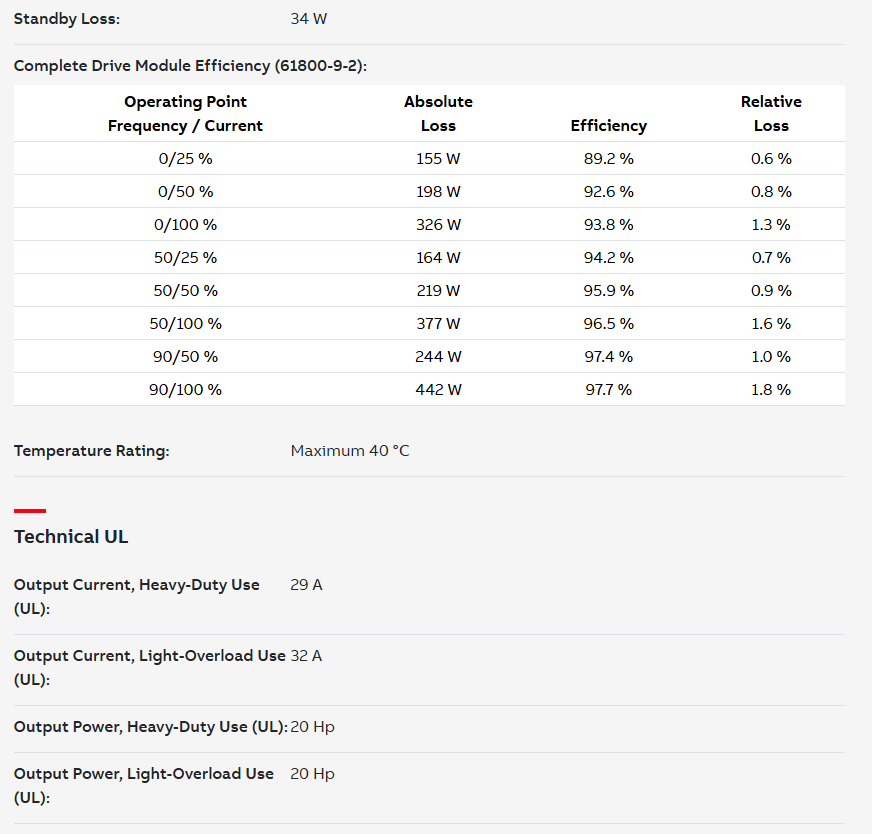
Task: Click the Complete Drive Module Efficiency label
Action: (190, 66)
